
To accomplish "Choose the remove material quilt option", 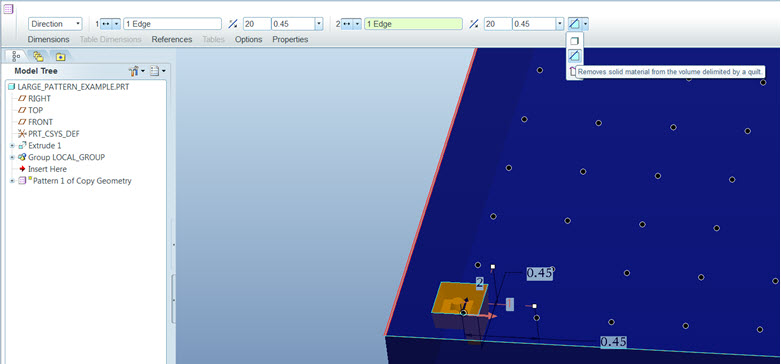I will pos(574,56).
